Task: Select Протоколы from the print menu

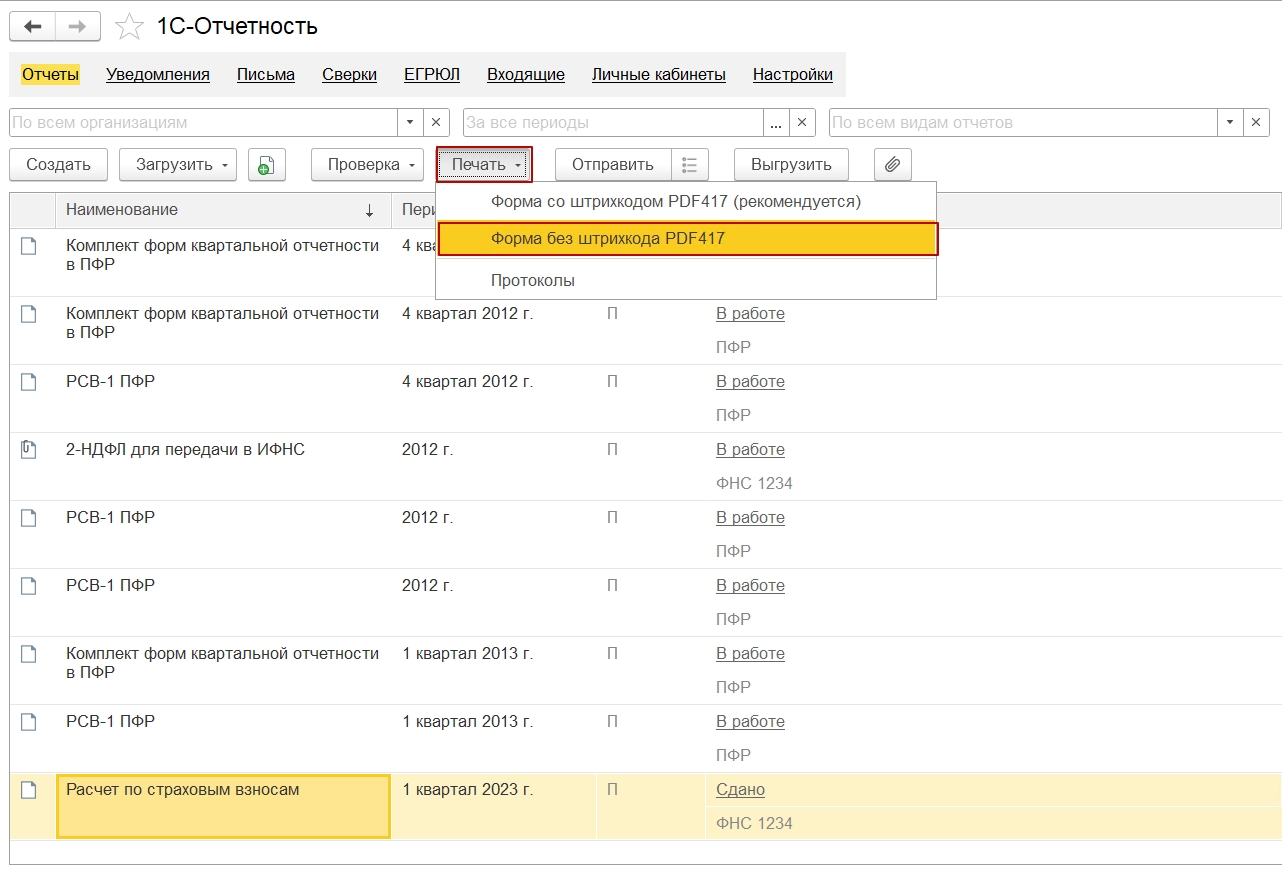Action: click(x=686, y=281)
